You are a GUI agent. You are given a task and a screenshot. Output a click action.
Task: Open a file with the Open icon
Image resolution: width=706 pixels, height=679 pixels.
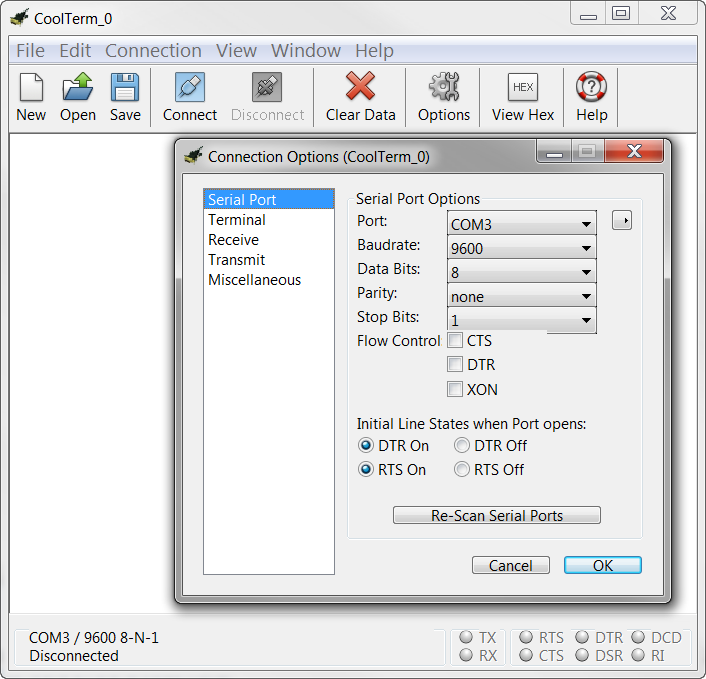coord(78,89)
